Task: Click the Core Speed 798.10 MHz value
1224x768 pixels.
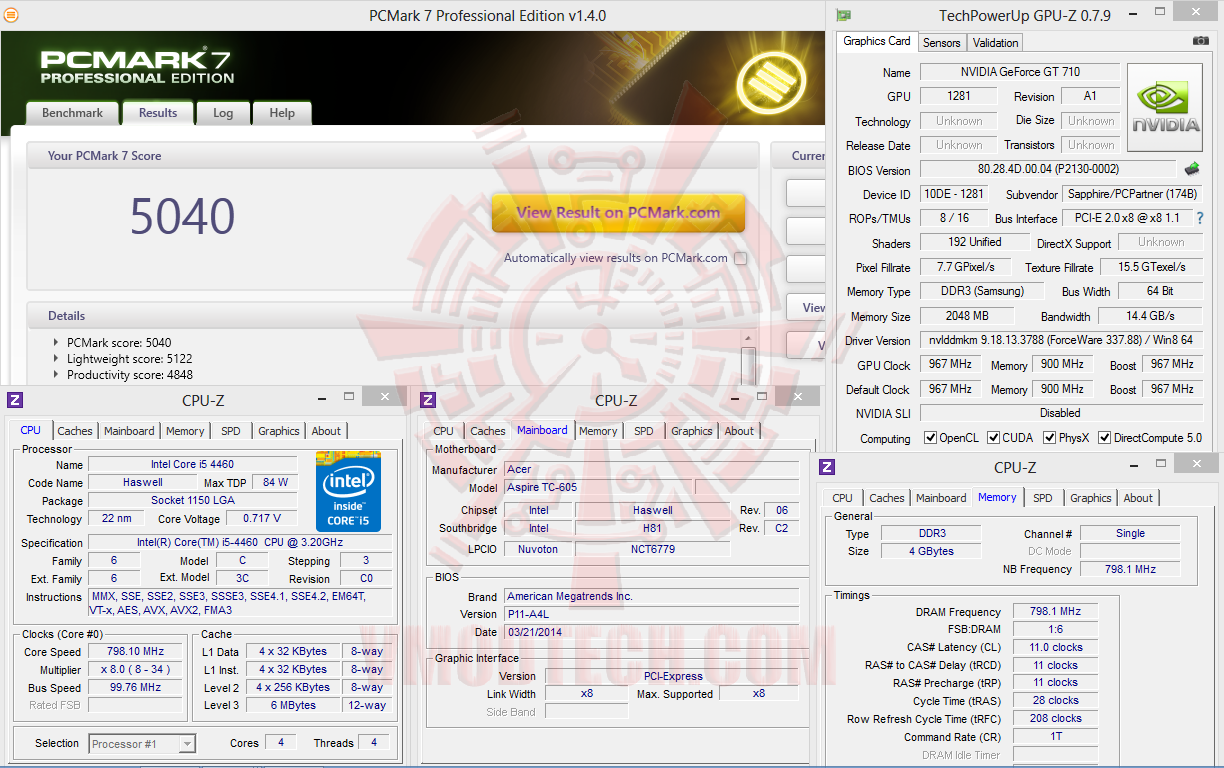Action: (x=135, y=652)
